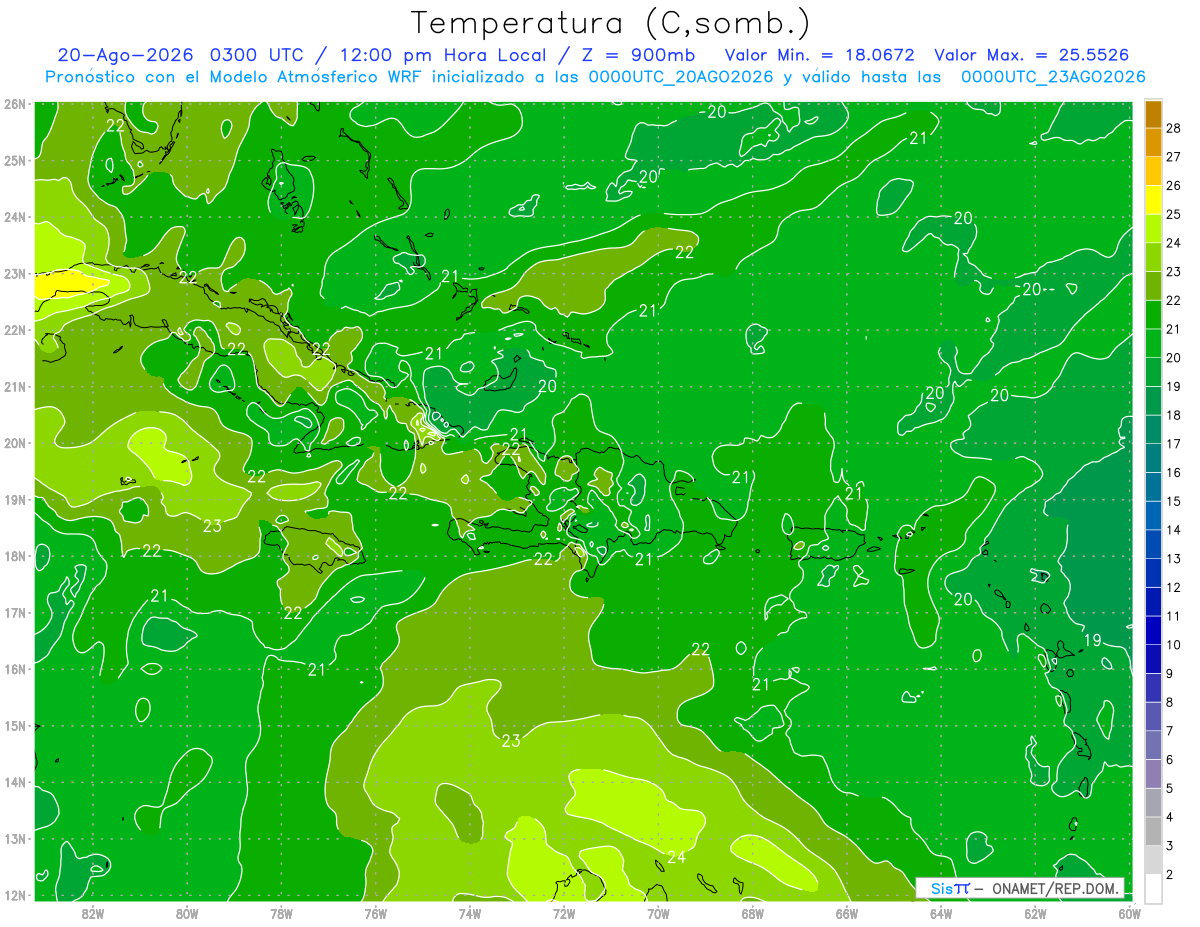The image size is (1200, 927).
Task: Click the 14N latitude axis label
Action: coord(15,782)
